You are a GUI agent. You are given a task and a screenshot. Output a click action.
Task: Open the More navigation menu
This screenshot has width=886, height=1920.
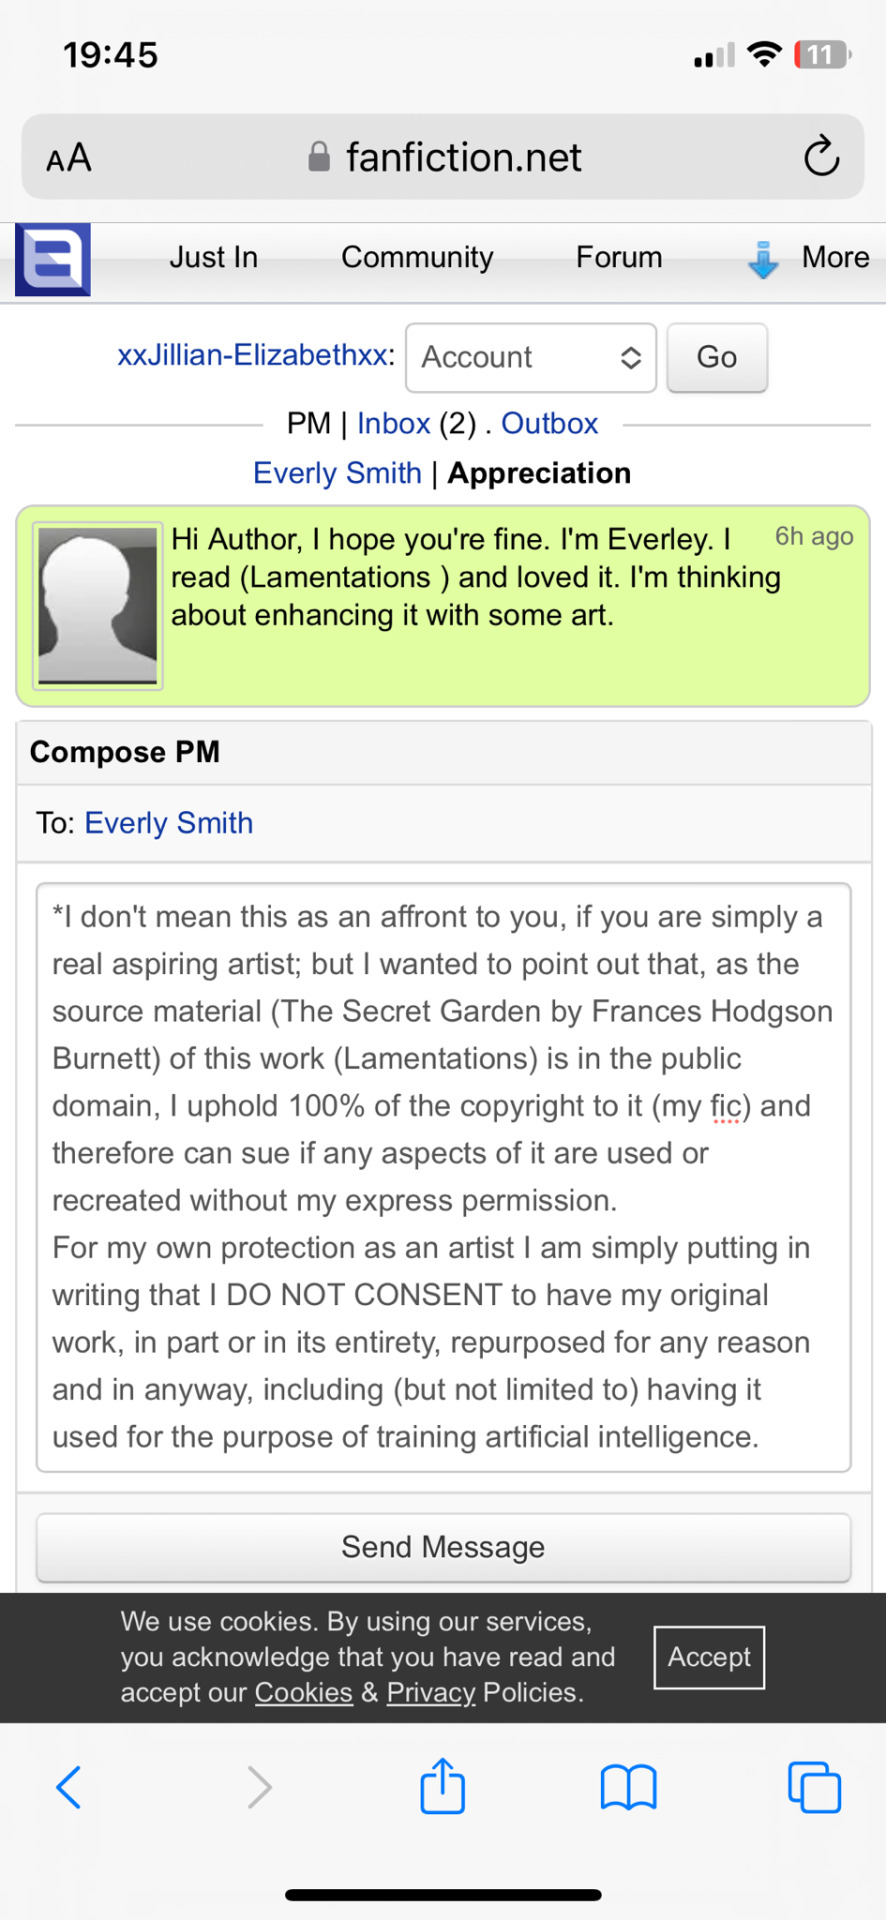(835, 257)
